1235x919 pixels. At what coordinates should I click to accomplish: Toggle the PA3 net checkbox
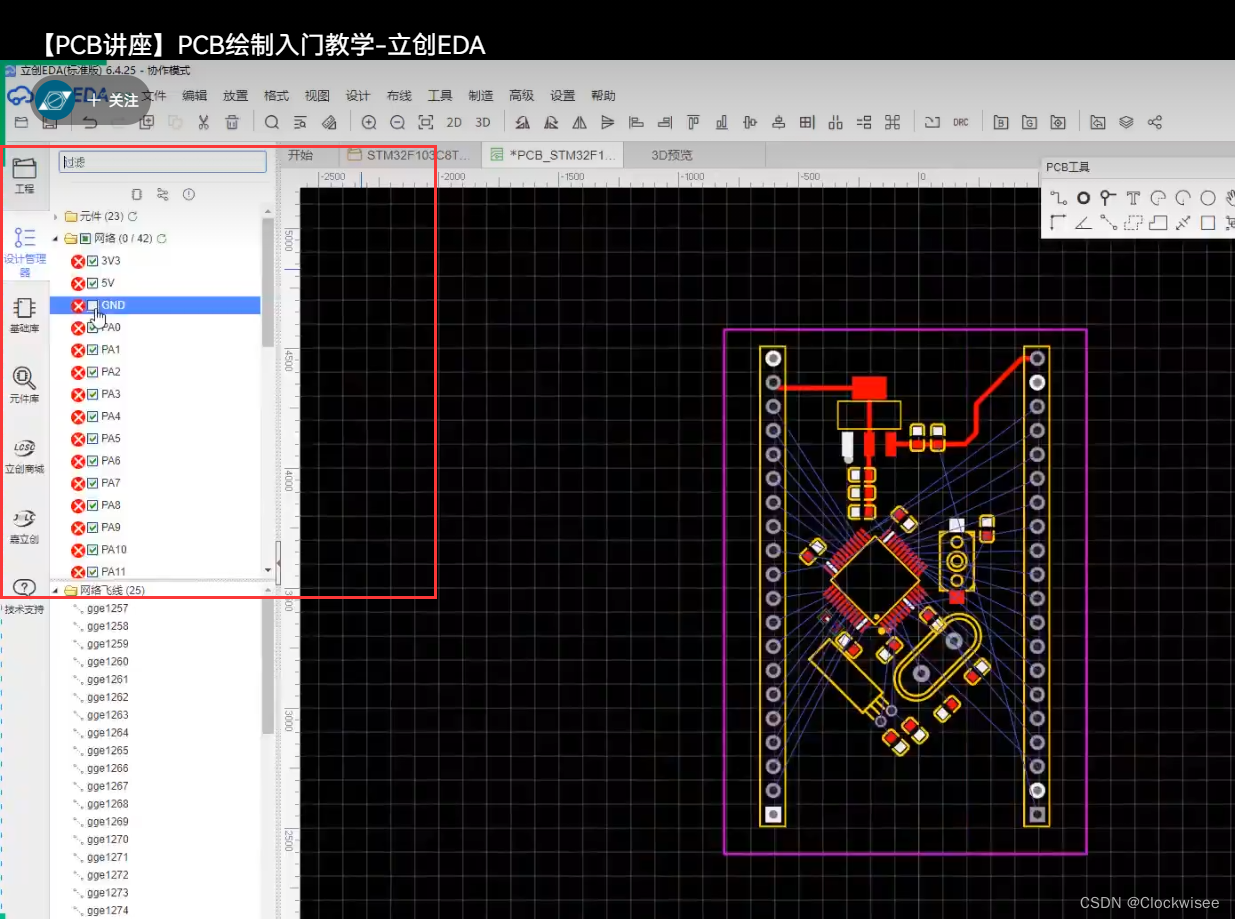tap(93, 394)
